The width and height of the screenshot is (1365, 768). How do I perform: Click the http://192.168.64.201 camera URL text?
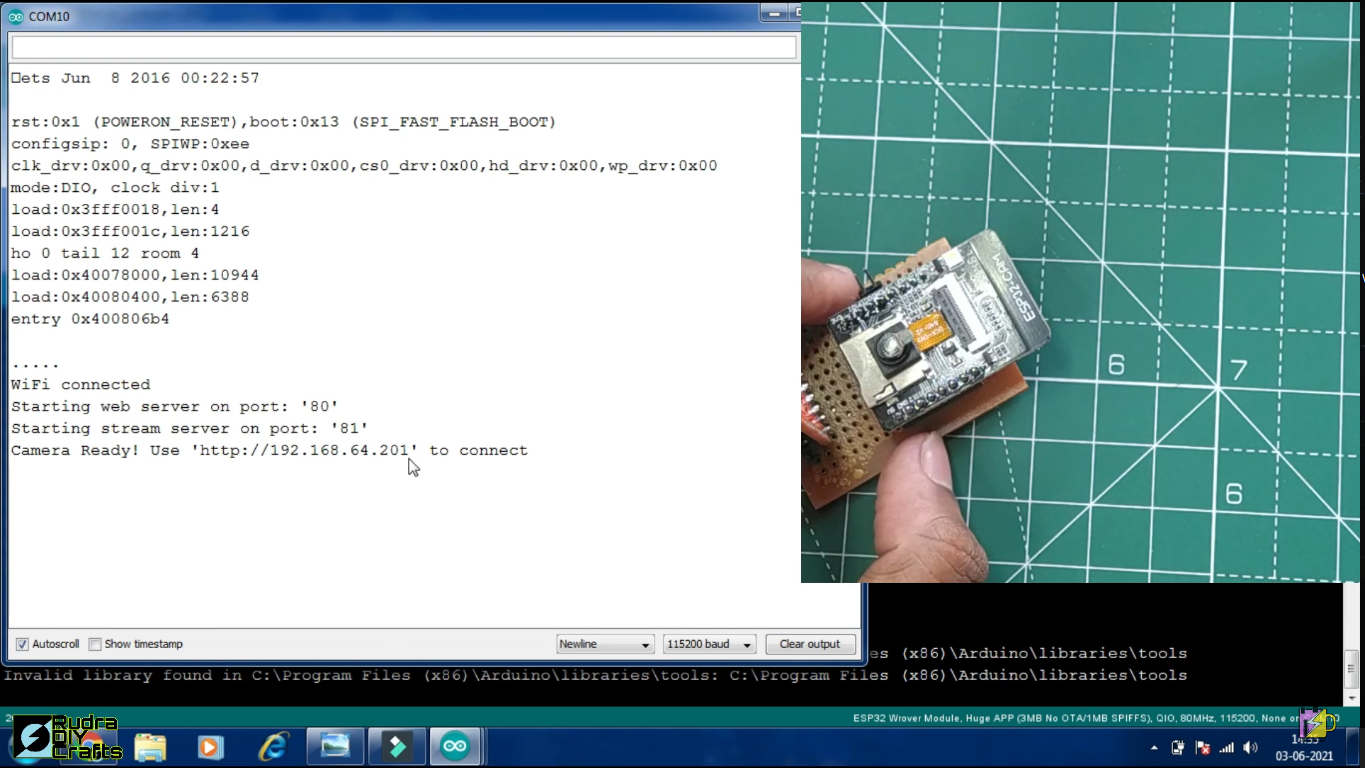[304, 451]
